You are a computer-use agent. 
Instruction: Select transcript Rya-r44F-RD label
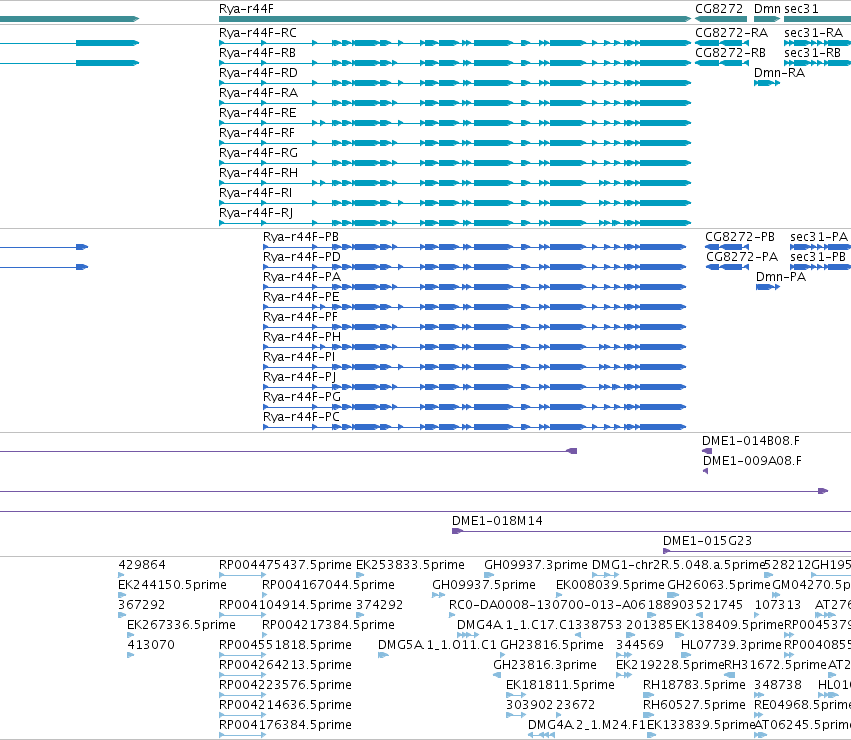[x=258, y=73]
